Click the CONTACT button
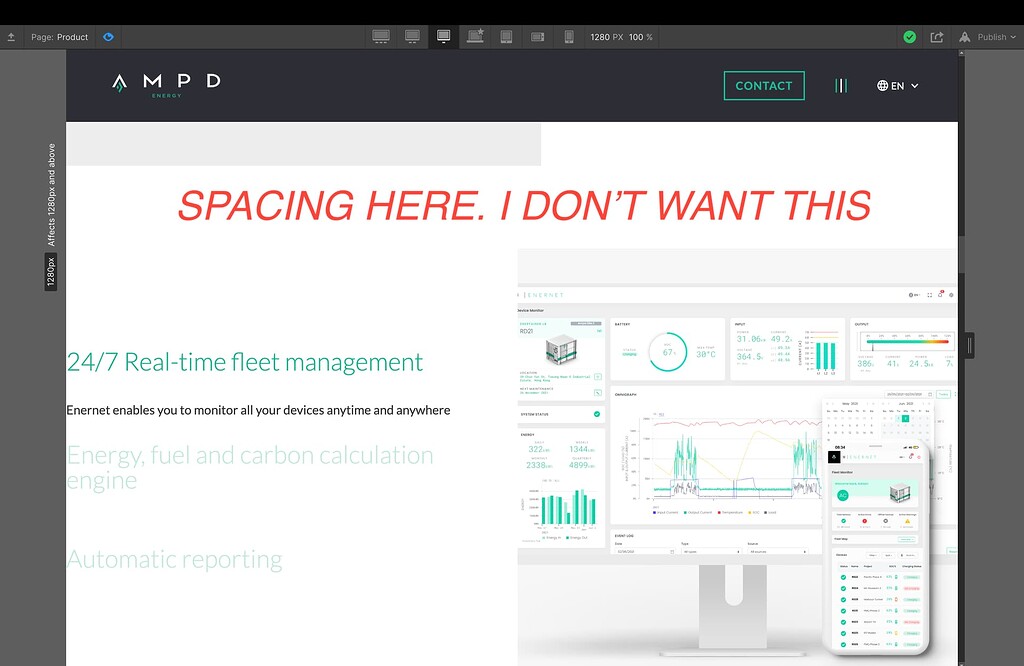 [764, 85]
